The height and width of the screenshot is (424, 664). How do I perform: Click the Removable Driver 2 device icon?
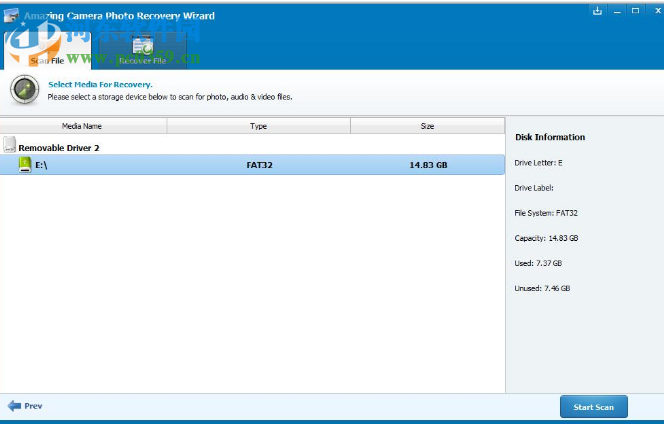9,144
